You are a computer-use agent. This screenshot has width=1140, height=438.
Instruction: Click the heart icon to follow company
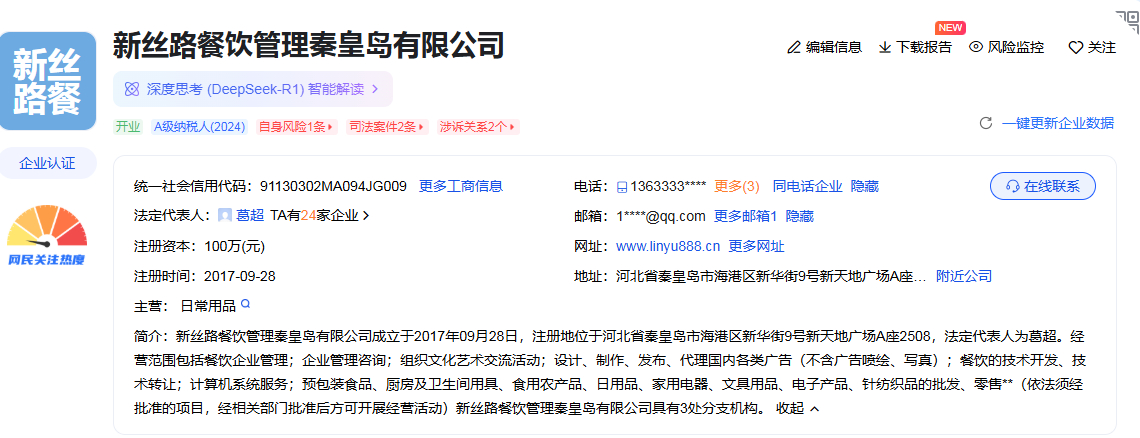pyautogui.click(x=1075, y=48)
